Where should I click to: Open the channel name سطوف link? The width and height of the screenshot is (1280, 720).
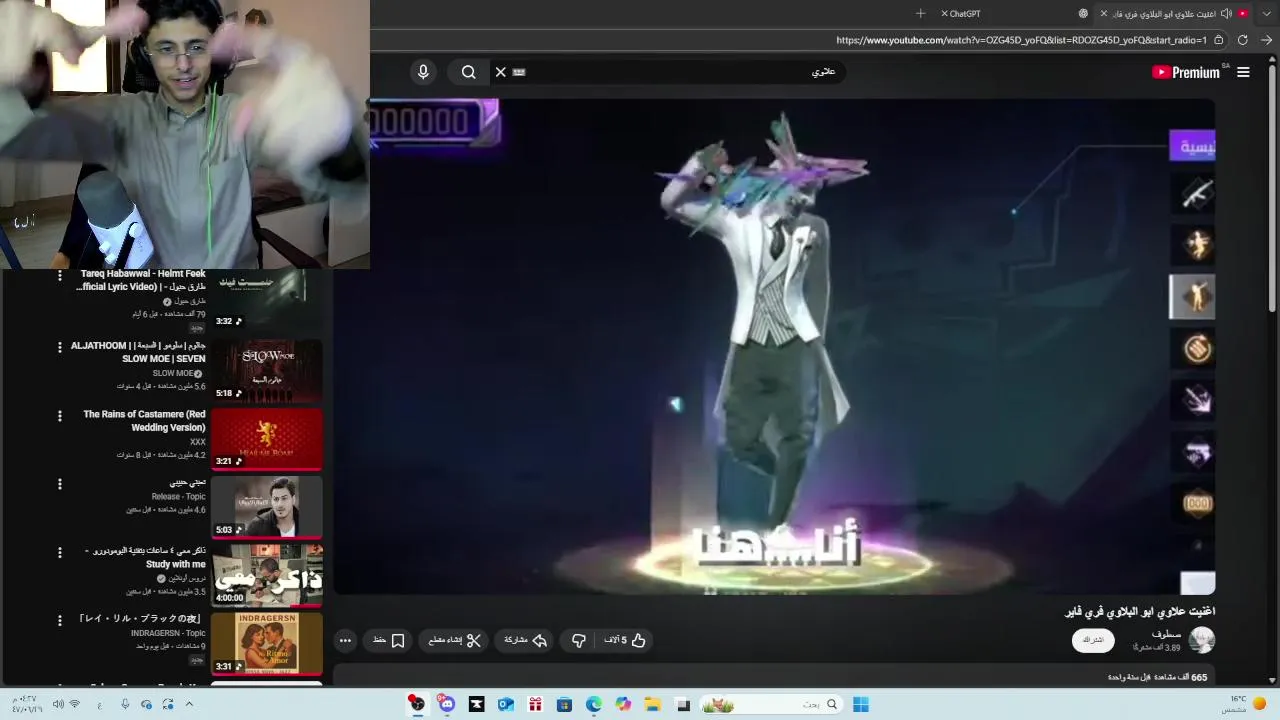coord(1166,634)
